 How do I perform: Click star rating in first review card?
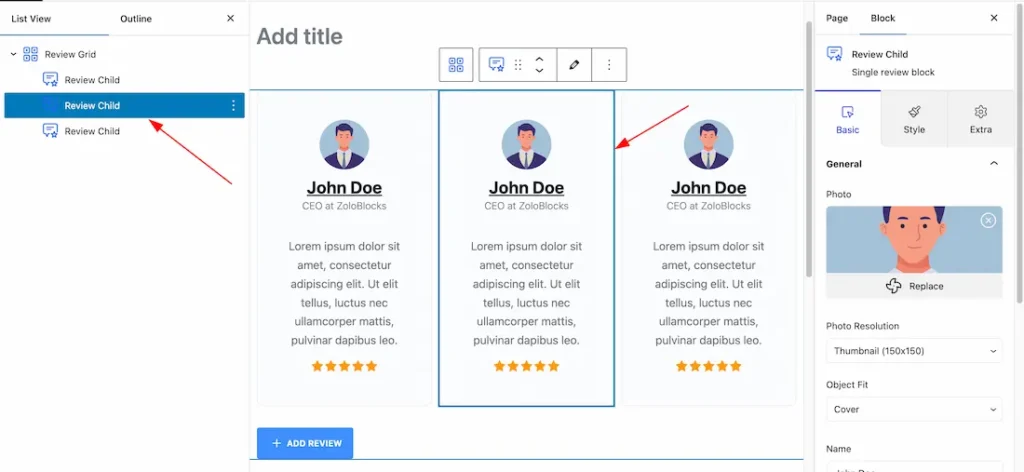click(344, 366)
